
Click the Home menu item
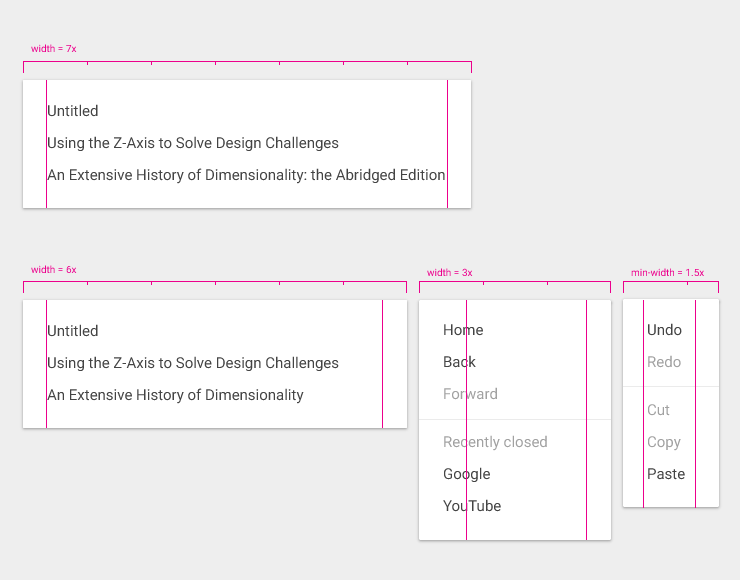point(463,330)
